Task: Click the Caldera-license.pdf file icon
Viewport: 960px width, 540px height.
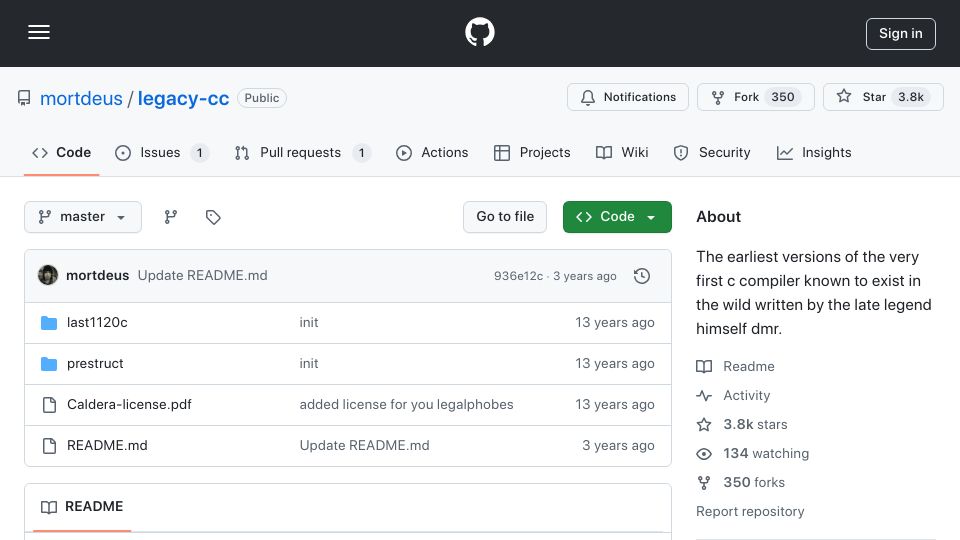Action: pos(49,405)
